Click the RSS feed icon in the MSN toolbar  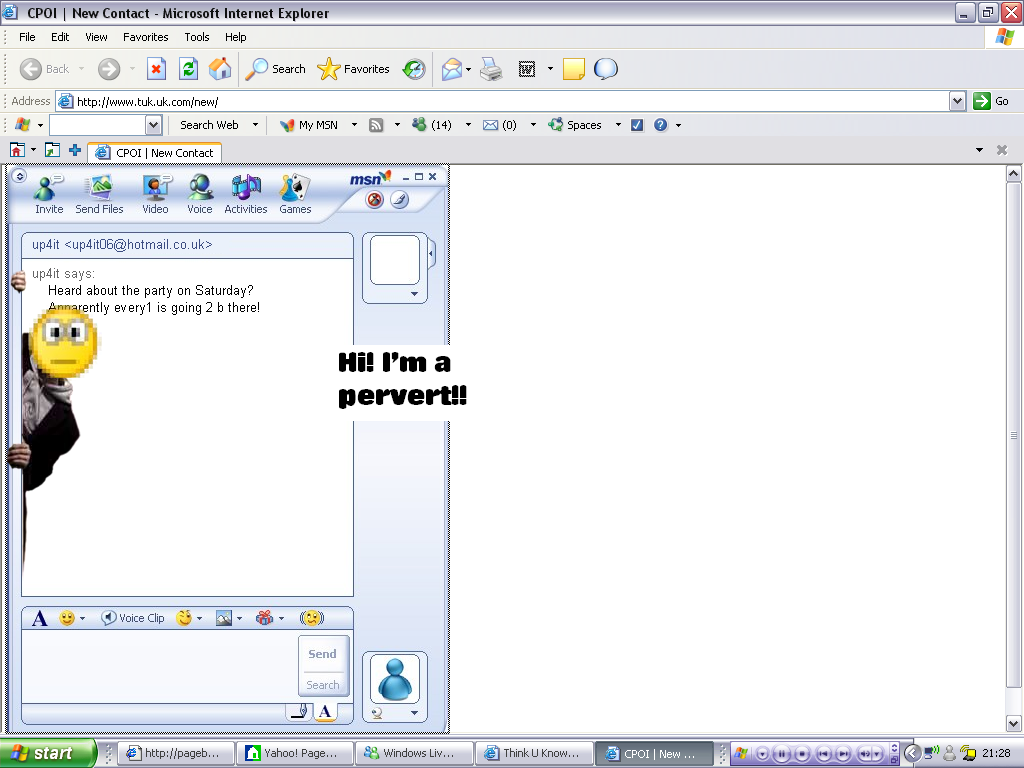coord(376,125)
